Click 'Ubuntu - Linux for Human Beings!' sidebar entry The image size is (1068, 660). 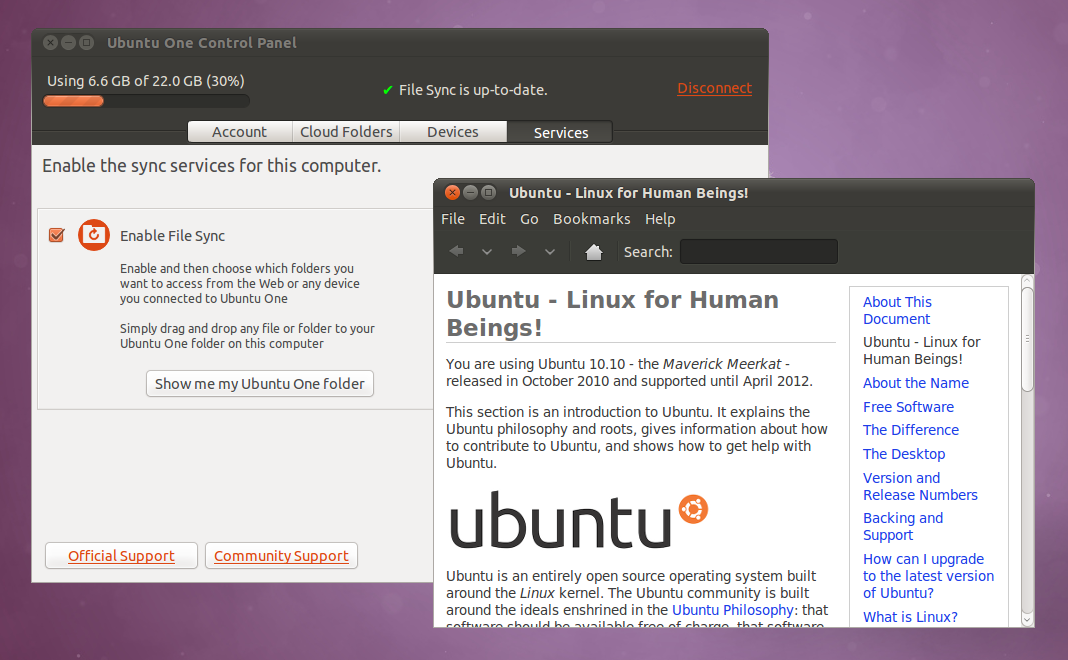click(x=922, y=350)
